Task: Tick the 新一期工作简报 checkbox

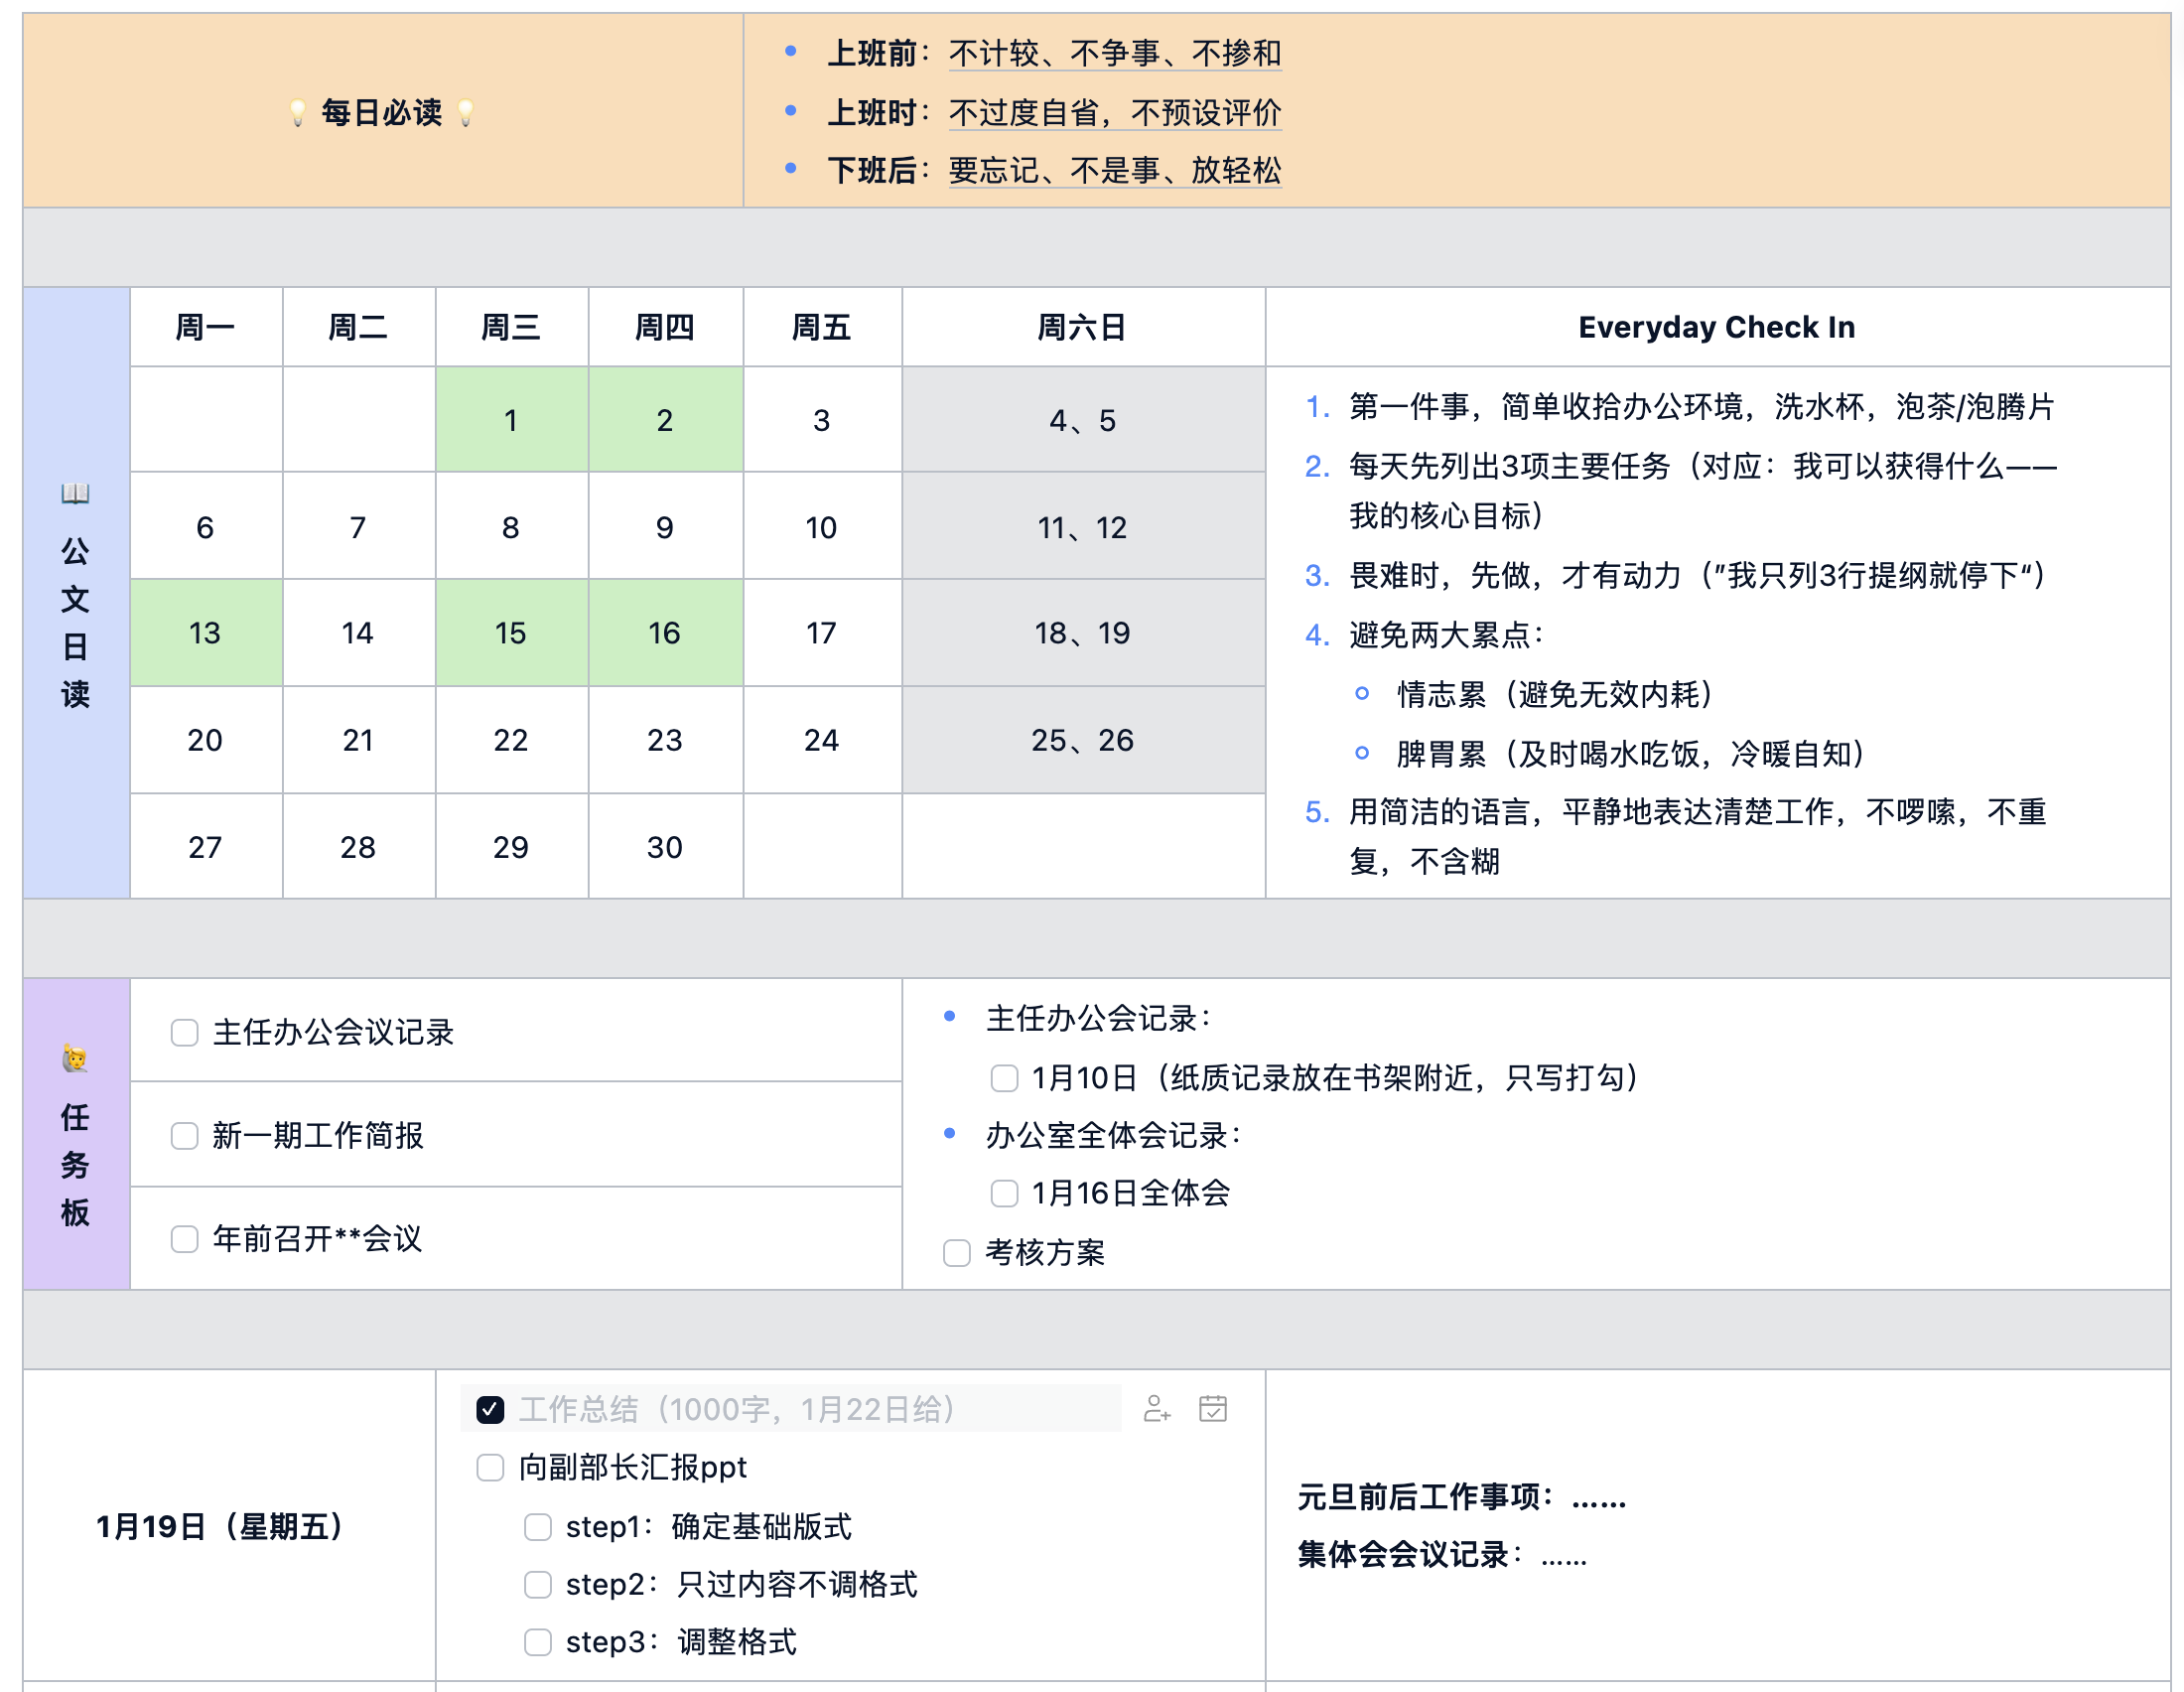Action: tap(185, 1136)
